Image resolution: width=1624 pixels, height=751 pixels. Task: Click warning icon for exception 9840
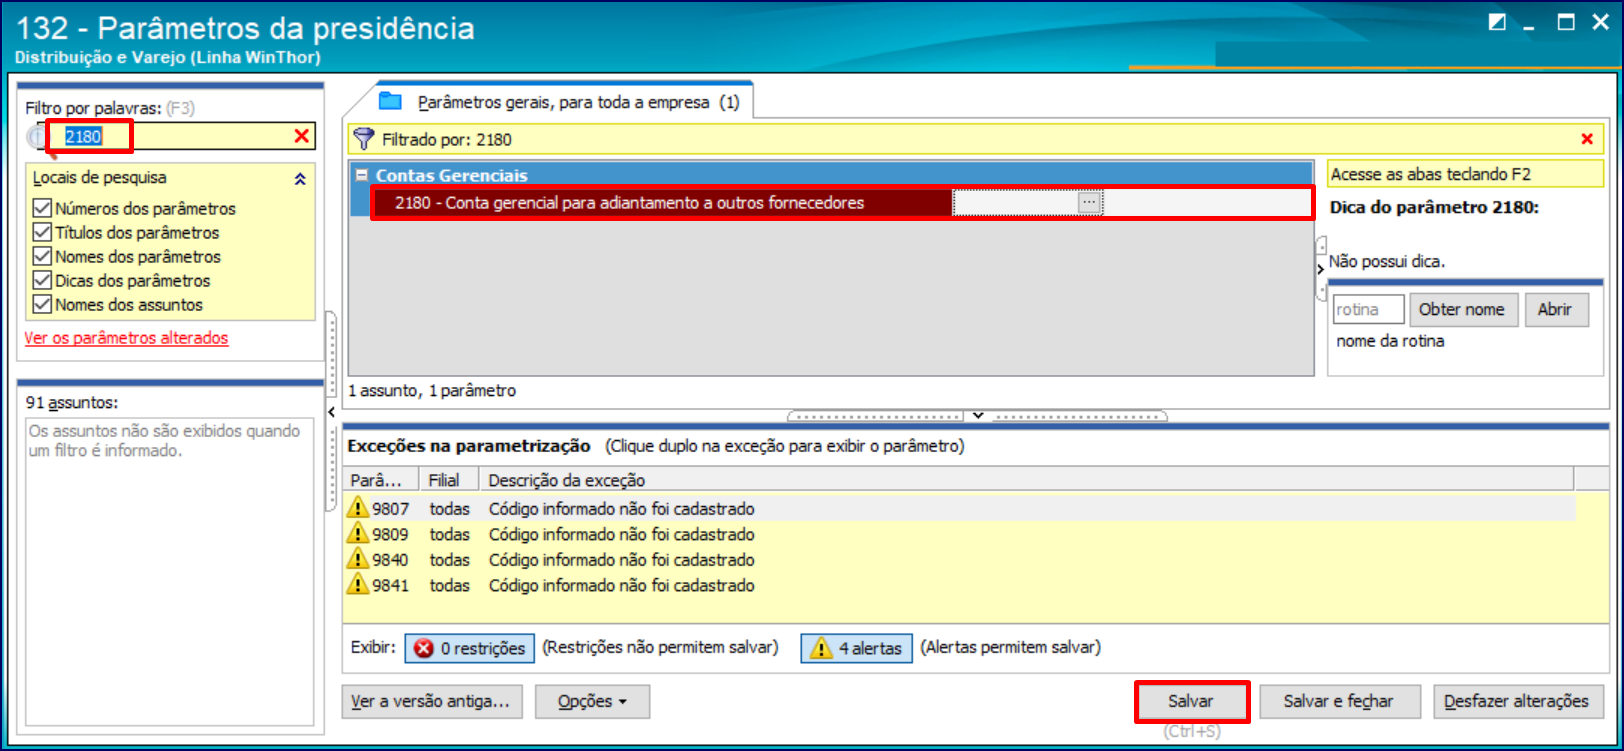(358, 559)
